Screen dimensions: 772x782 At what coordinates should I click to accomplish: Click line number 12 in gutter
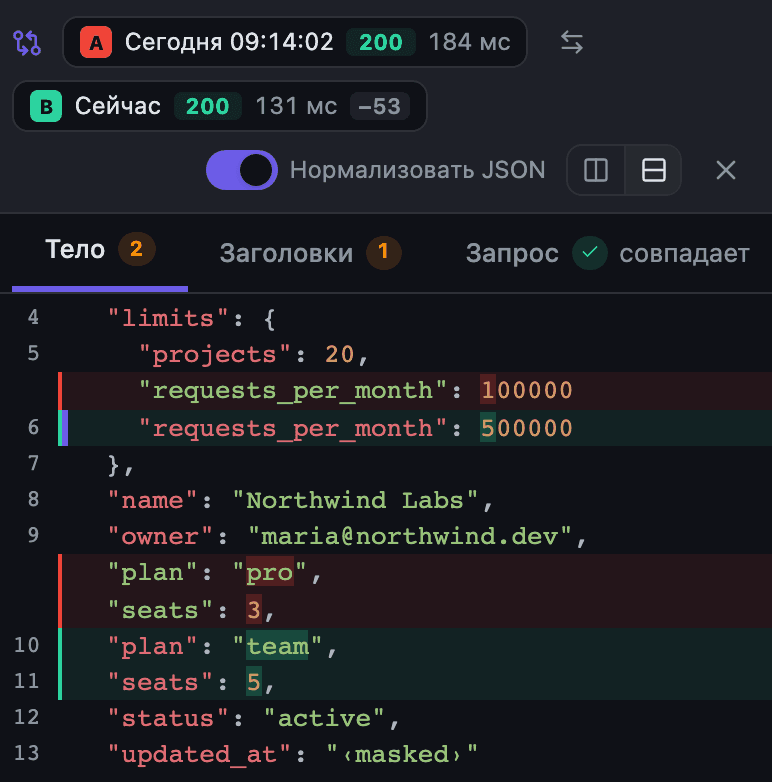[26, 717]
